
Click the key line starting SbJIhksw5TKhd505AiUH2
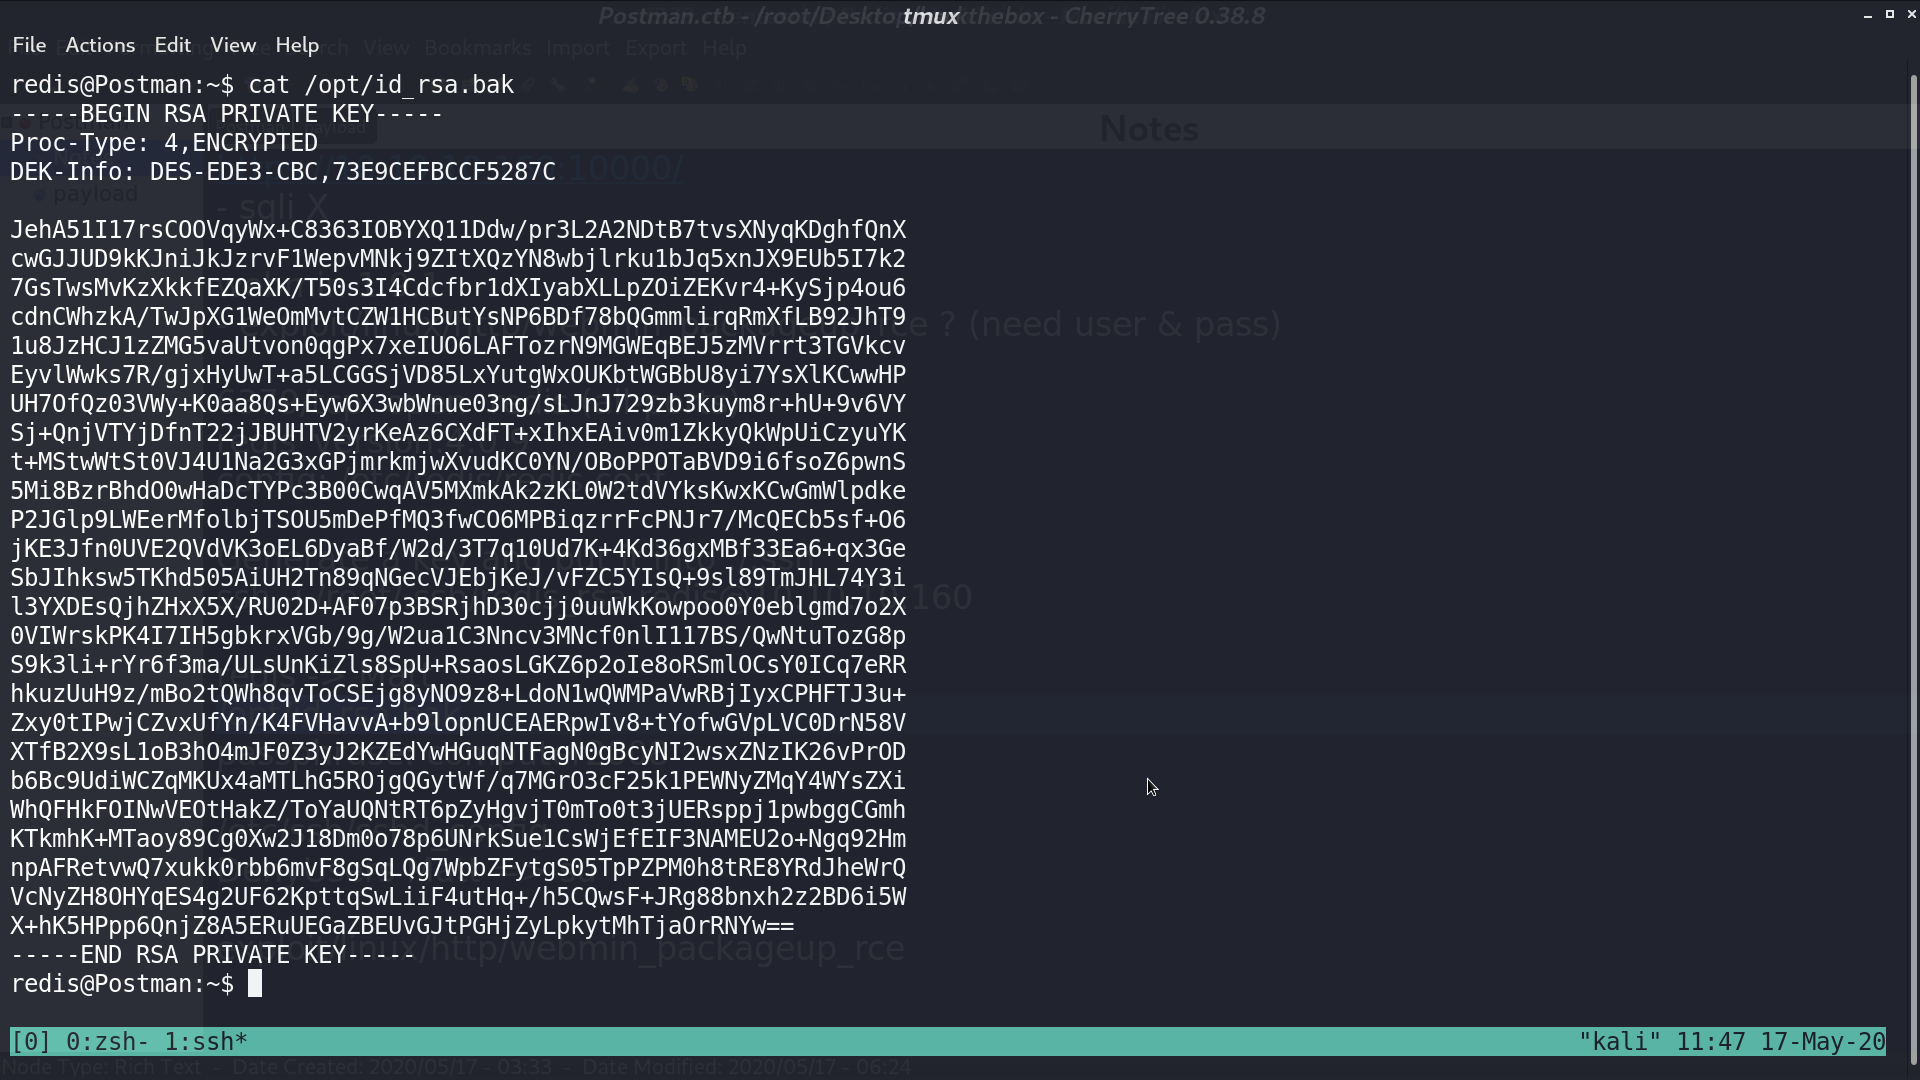tap(458, 578)
